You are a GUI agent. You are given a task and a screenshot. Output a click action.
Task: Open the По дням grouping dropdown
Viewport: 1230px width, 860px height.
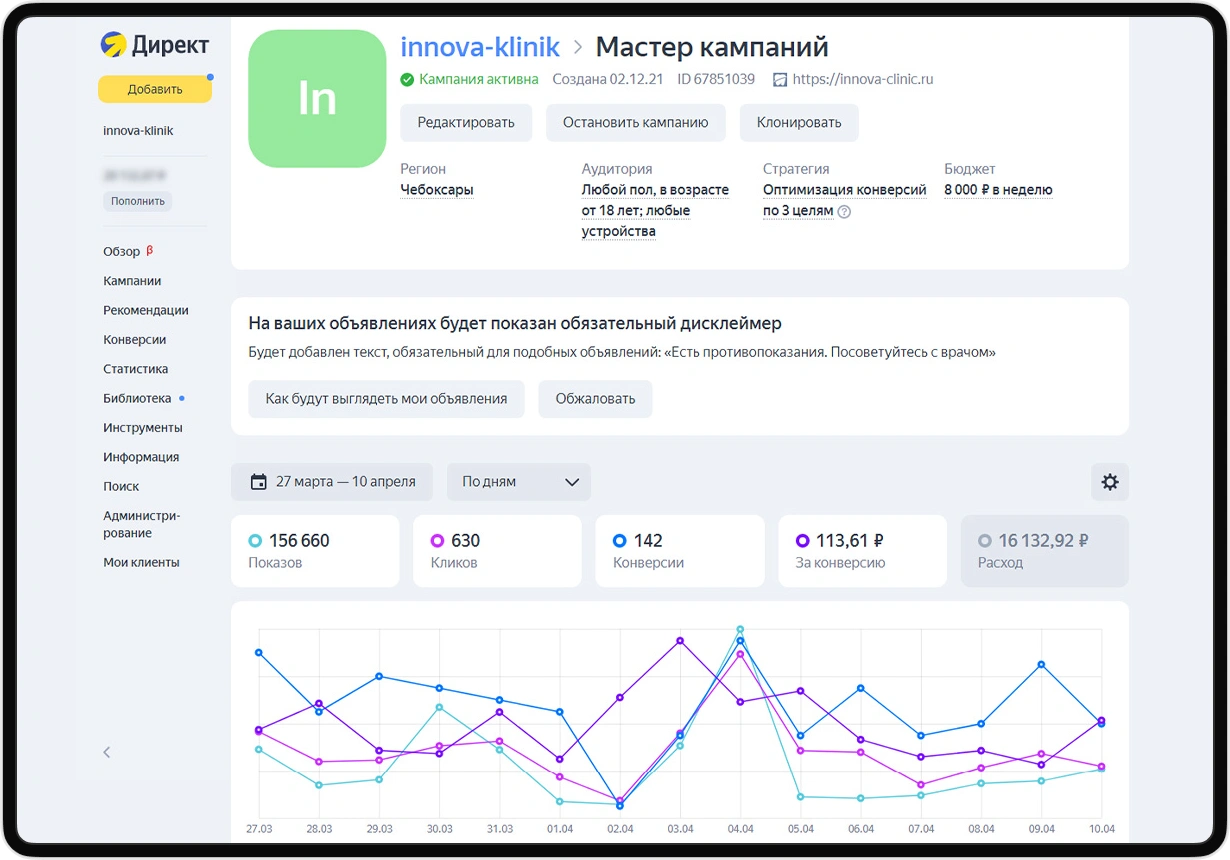coord(519,482)
